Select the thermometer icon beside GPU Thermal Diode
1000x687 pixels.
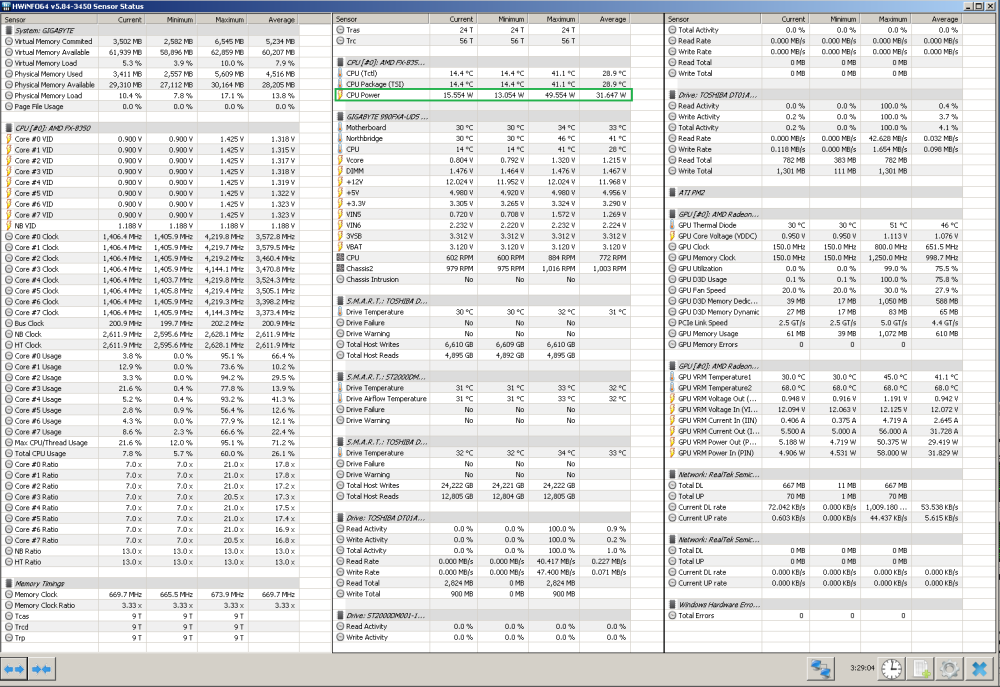(x=672, y=225)
